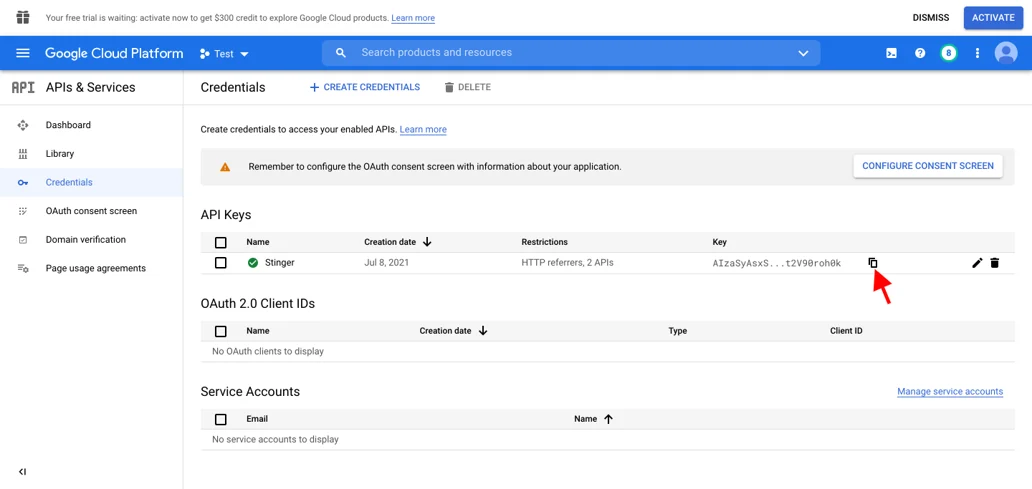Click the gift icon in trial banner
The width and height of the screenshot is (1032, 489).
point(23,18)
